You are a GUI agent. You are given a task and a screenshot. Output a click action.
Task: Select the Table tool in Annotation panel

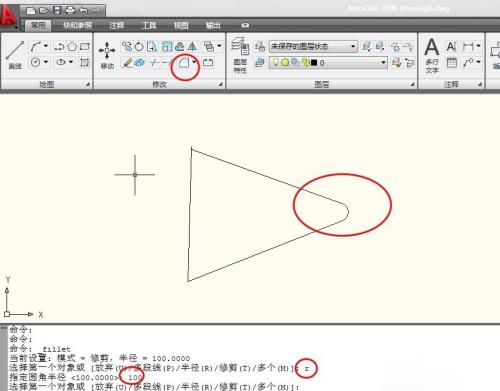452,62
